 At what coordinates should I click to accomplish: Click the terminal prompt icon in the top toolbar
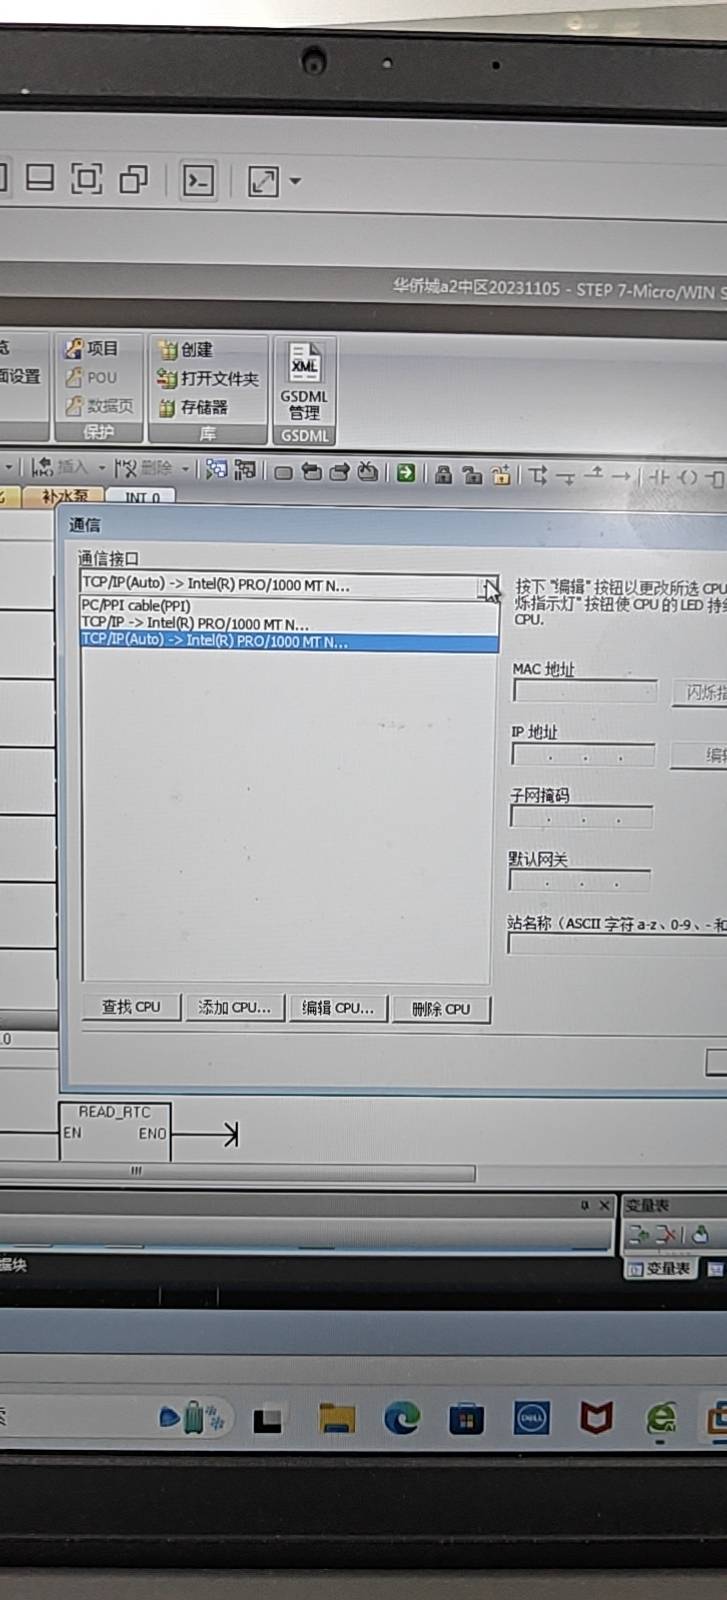(198, 180)
